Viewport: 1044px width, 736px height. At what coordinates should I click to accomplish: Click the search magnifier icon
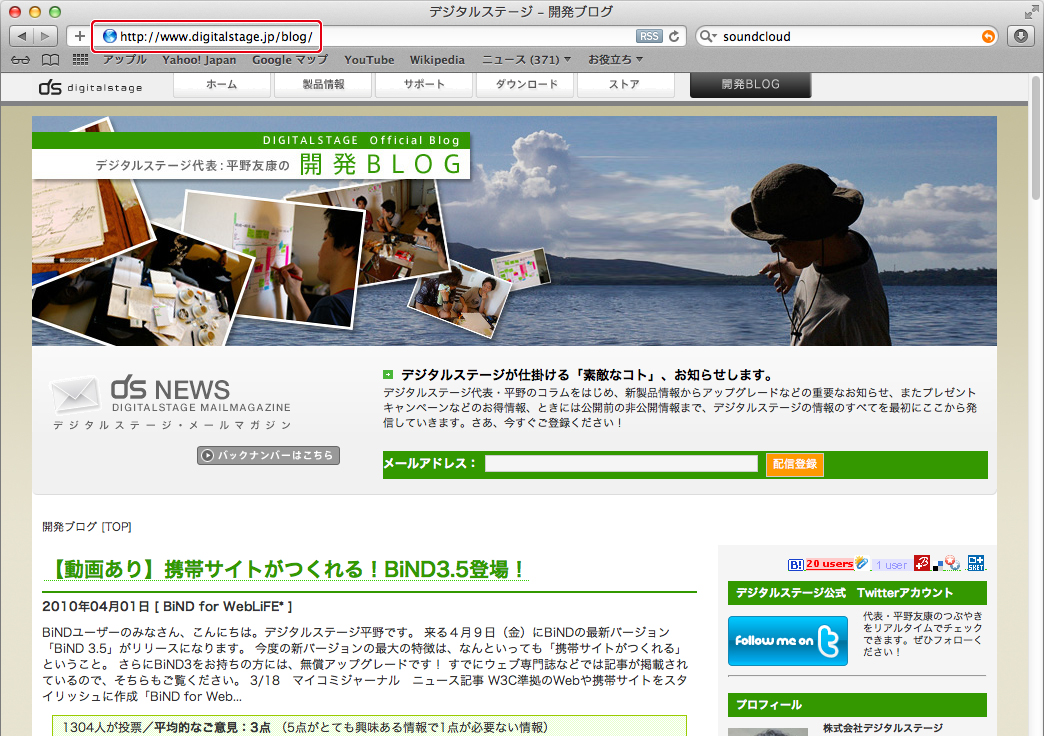[707, 36]
